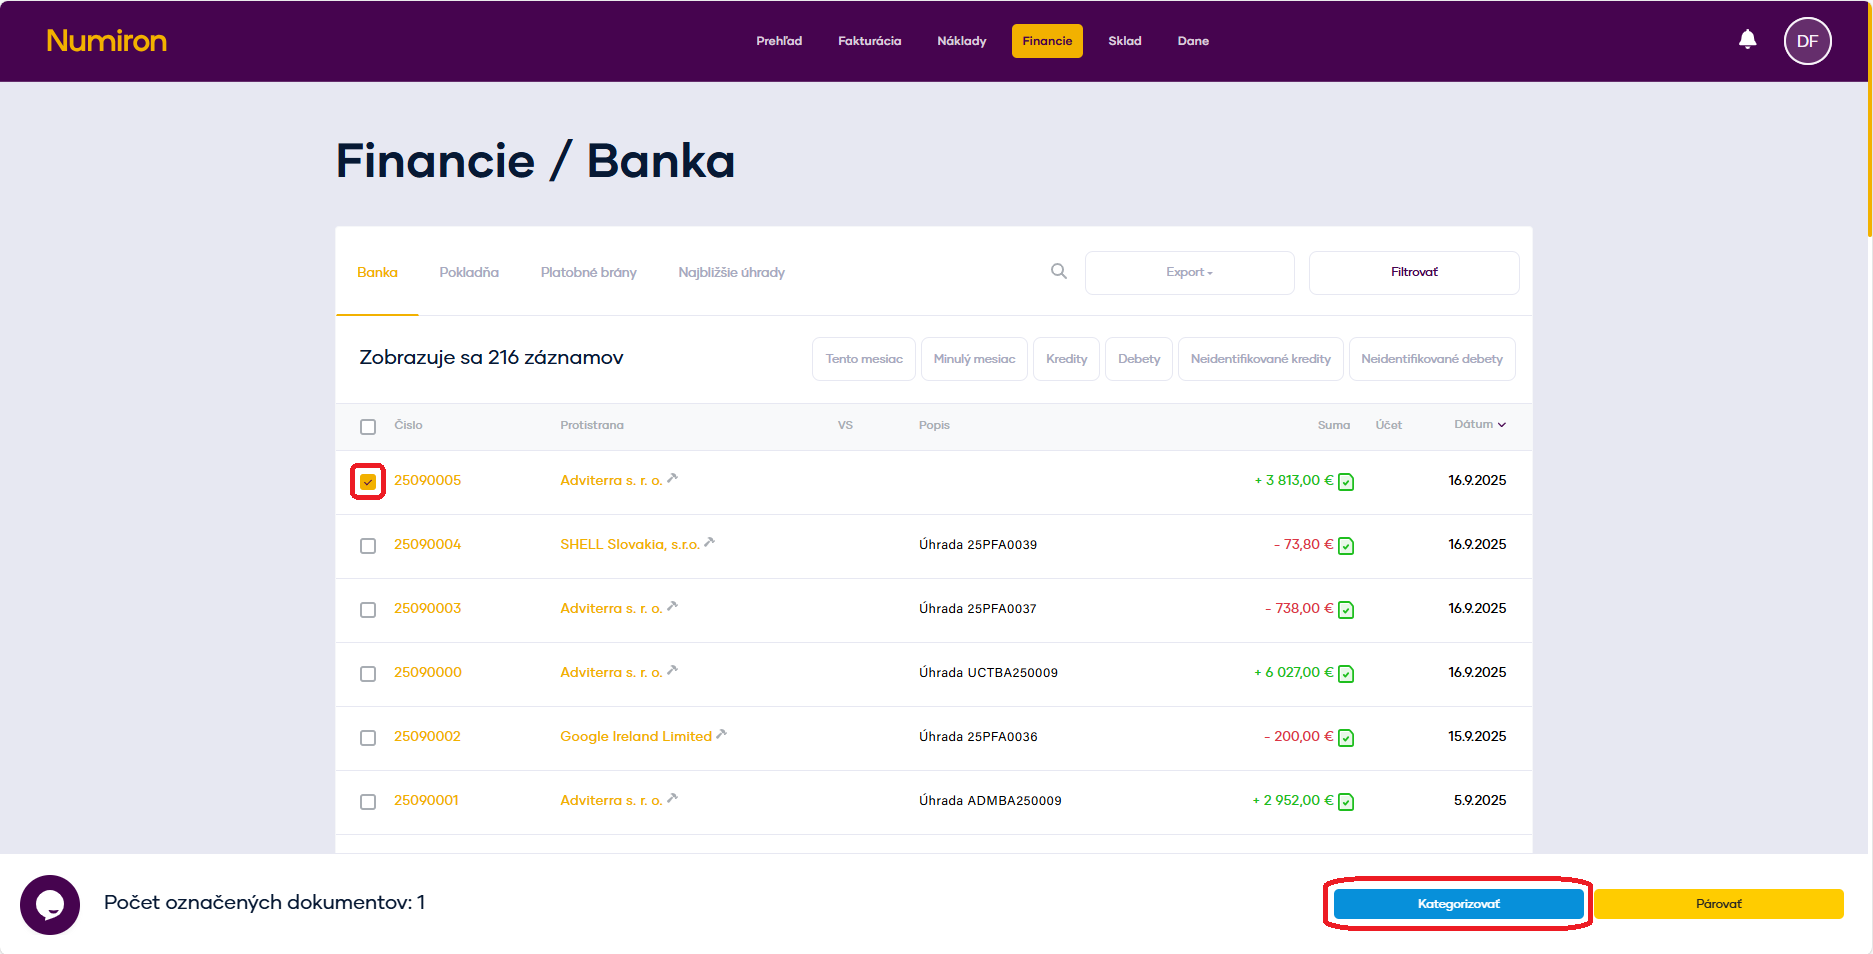Image resolution: width=1873 pixels, height=954 pixels.
Task: Open the Filtrovať filter panel
Action: click(1413, 272)
